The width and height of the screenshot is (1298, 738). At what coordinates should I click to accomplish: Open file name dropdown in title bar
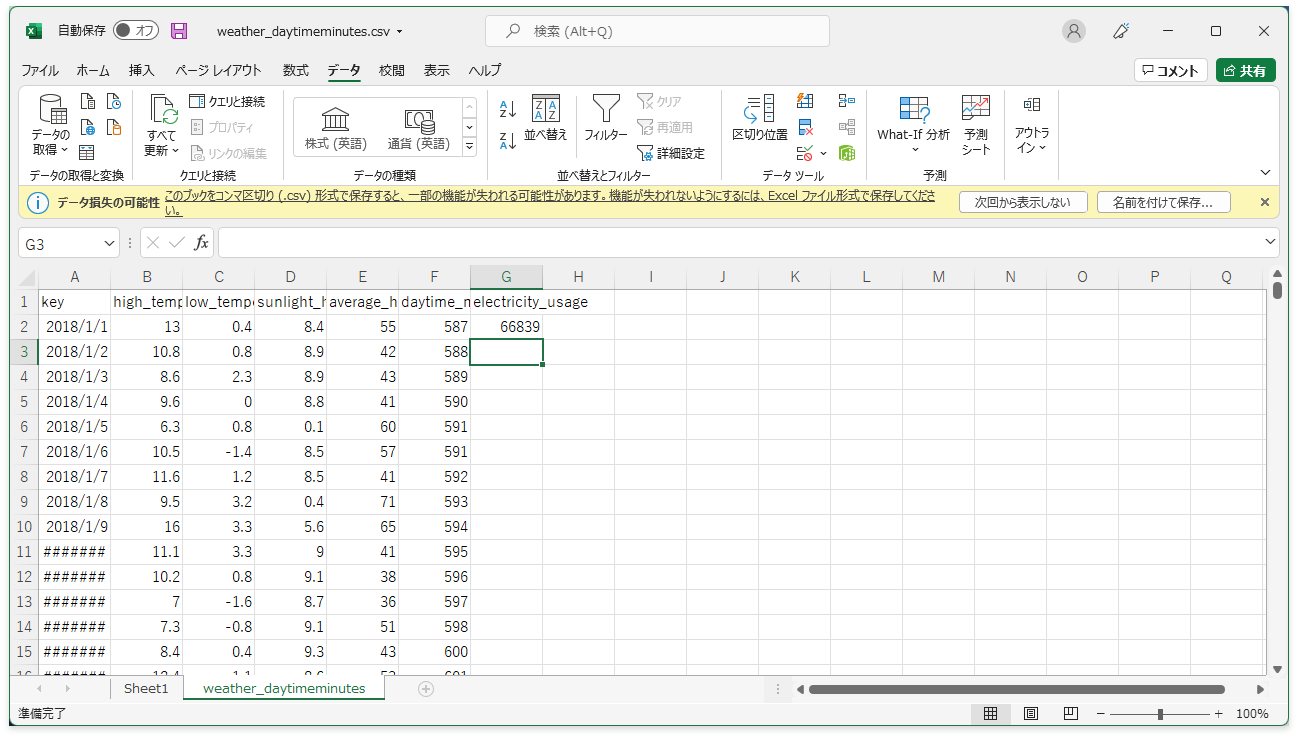pos(400,32)
